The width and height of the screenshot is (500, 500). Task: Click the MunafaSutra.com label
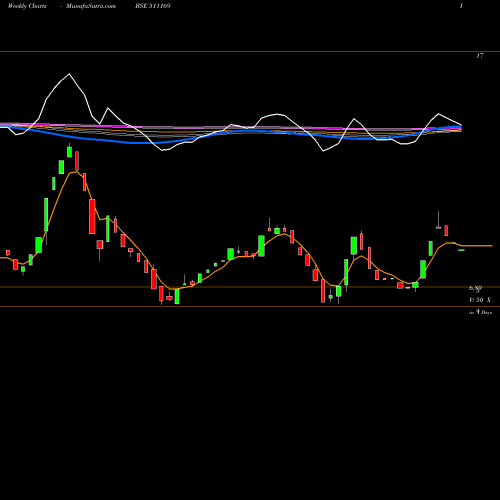pos(91,6)
